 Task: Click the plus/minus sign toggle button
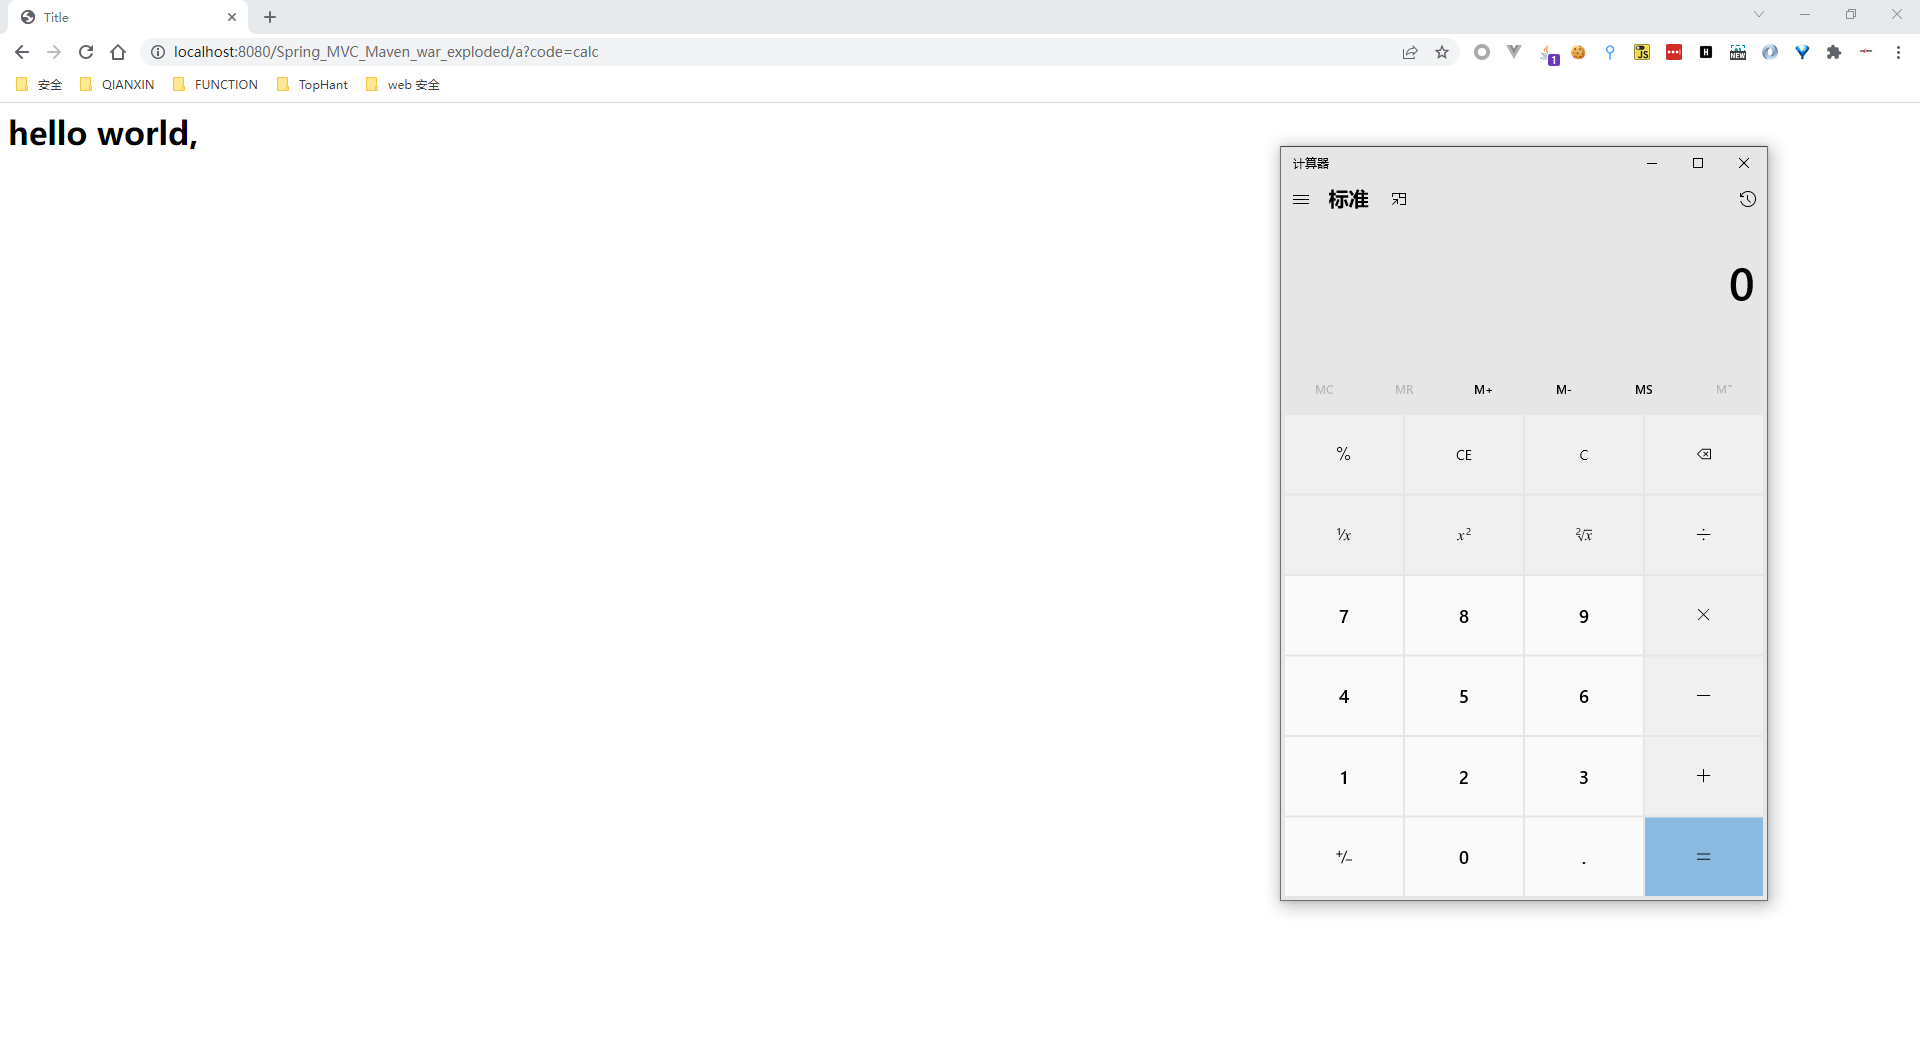point(1344,857)
